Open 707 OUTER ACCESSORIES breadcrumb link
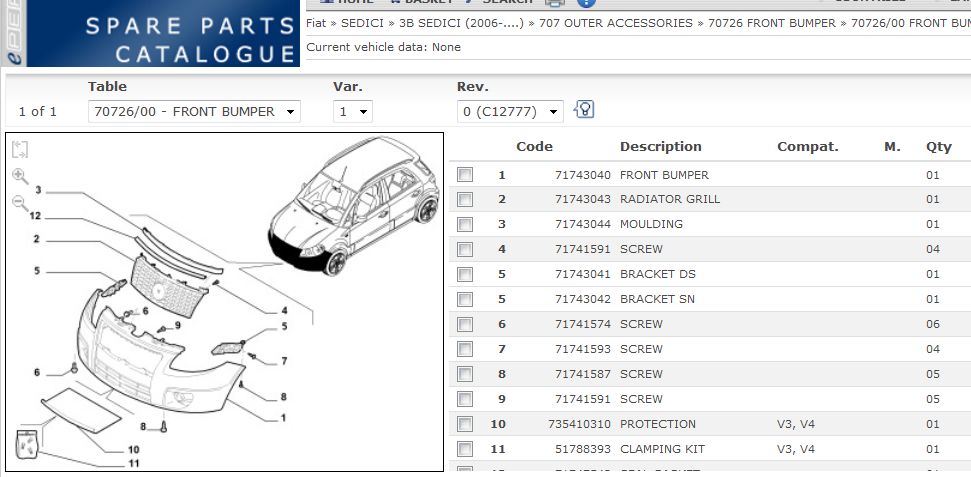 click(x=616, y=23)
